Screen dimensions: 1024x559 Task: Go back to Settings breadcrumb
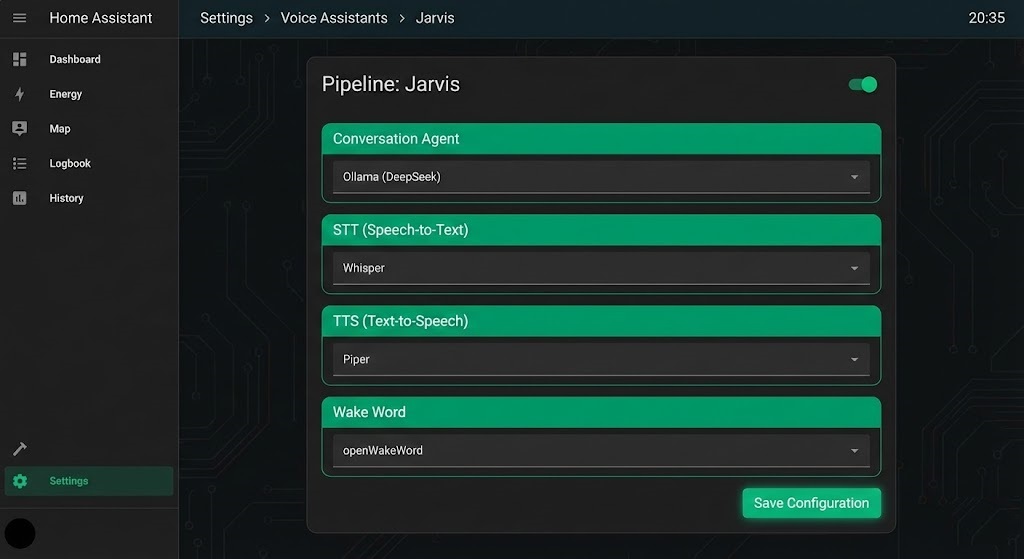(x=226, y=18)
